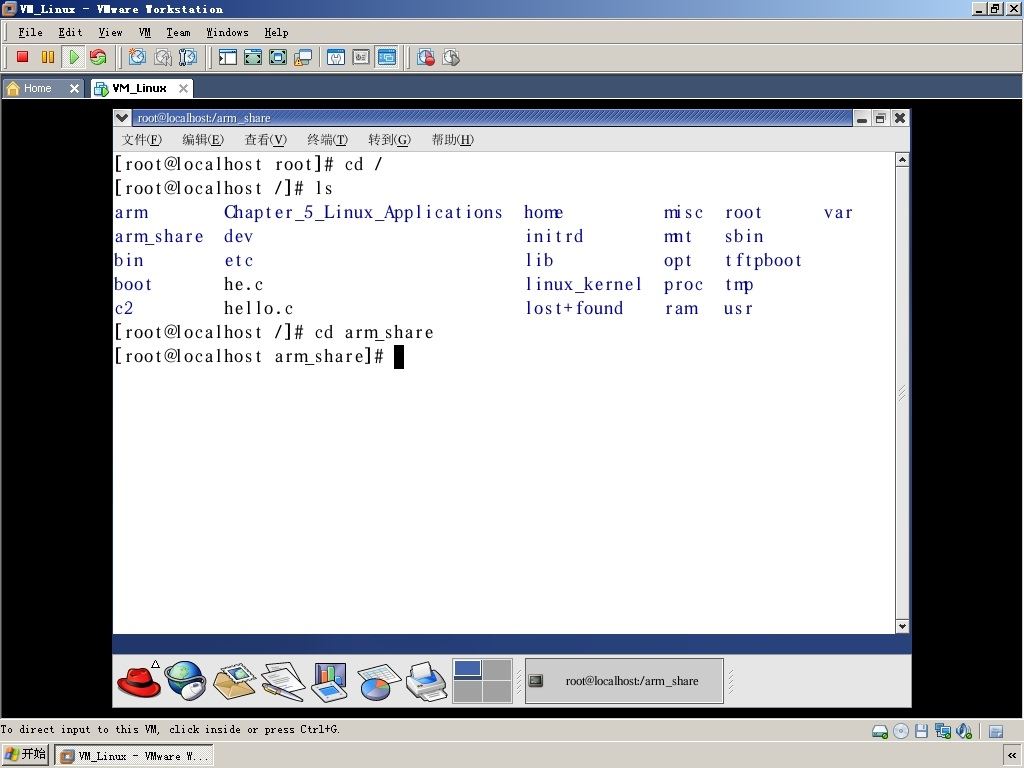
Task: Click the toolbar icon with warning triangle
Action: point(303,57)
